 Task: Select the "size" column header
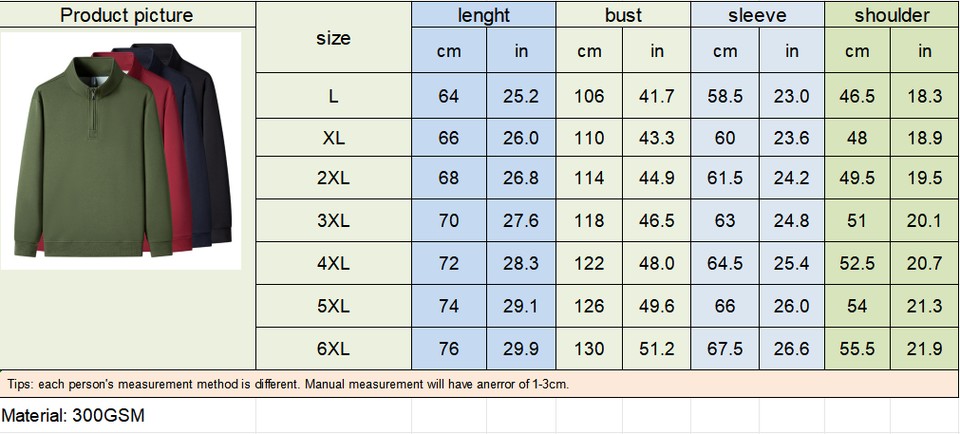coord(333,38)
